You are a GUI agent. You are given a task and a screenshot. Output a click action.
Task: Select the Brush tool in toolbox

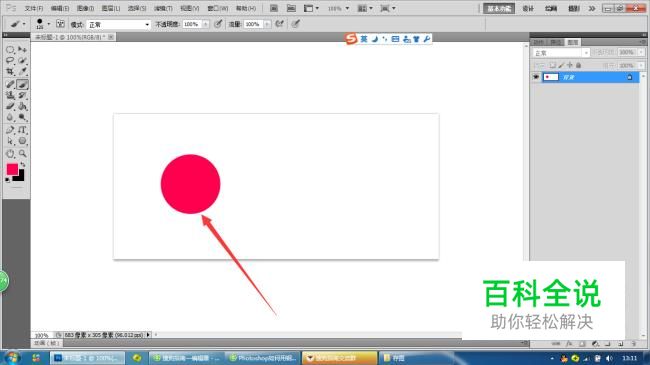[x=22, y=84]
